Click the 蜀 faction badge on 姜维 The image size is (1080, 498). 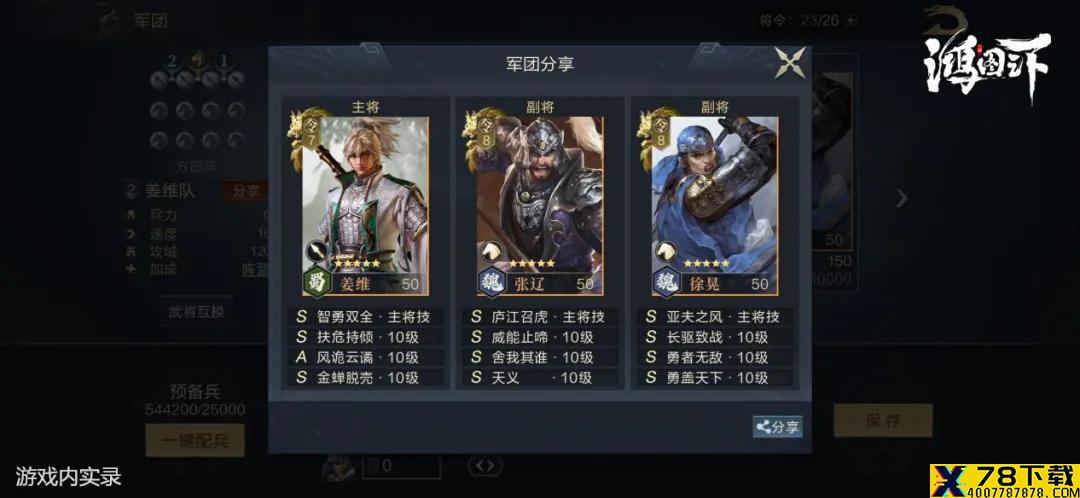pos(315,282)
